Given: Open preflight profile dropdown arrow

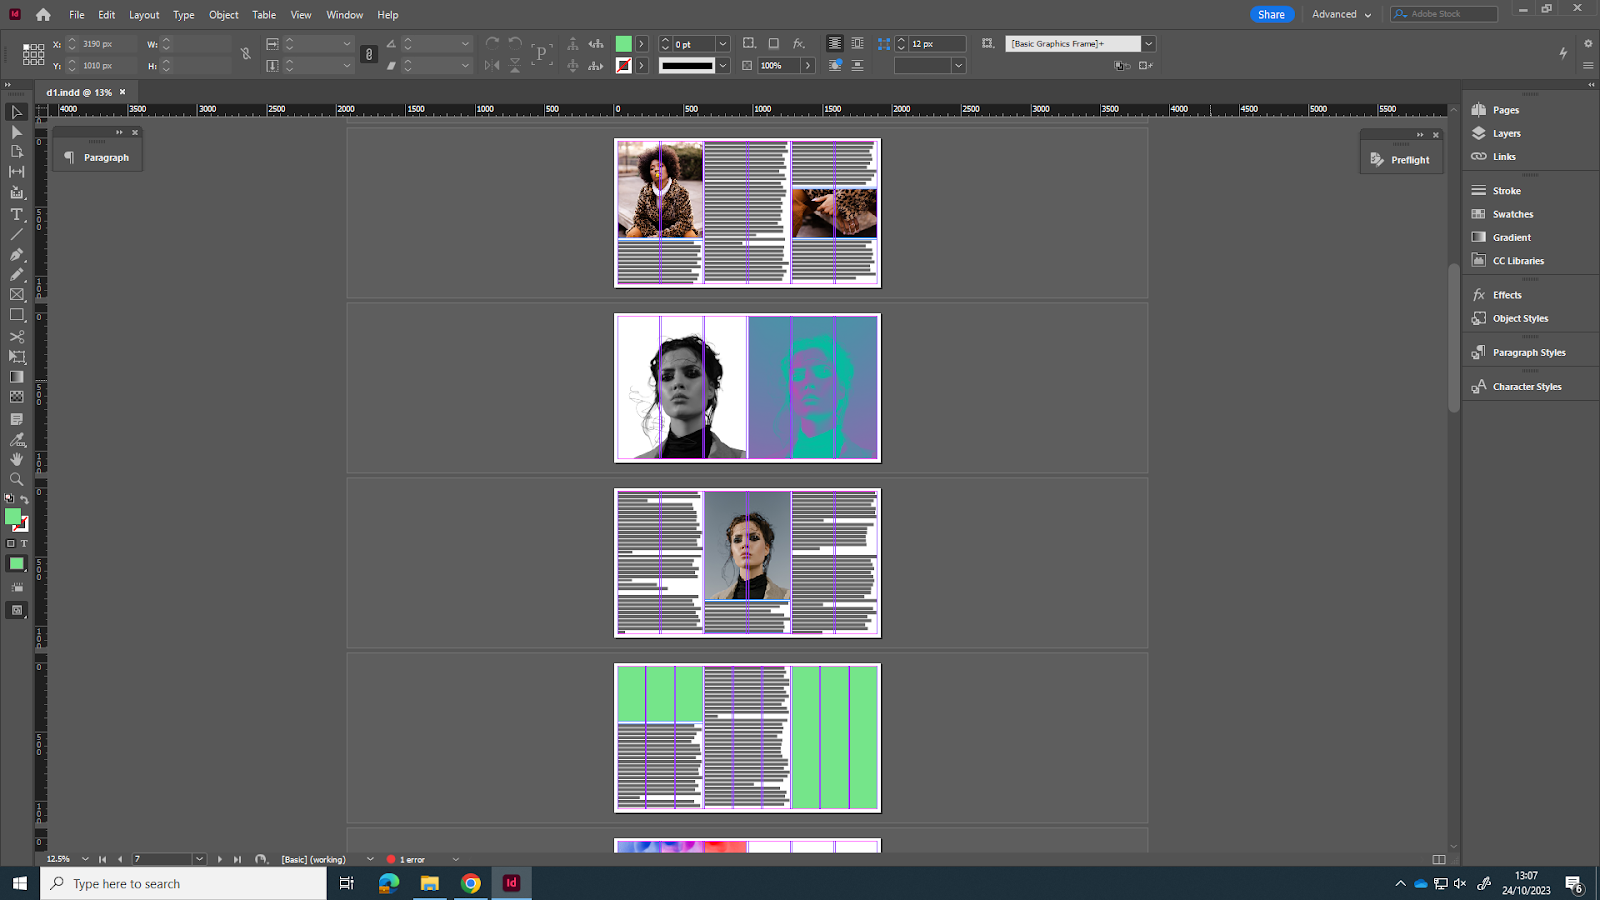Looking at the screenshot, I should click(370, 859).
